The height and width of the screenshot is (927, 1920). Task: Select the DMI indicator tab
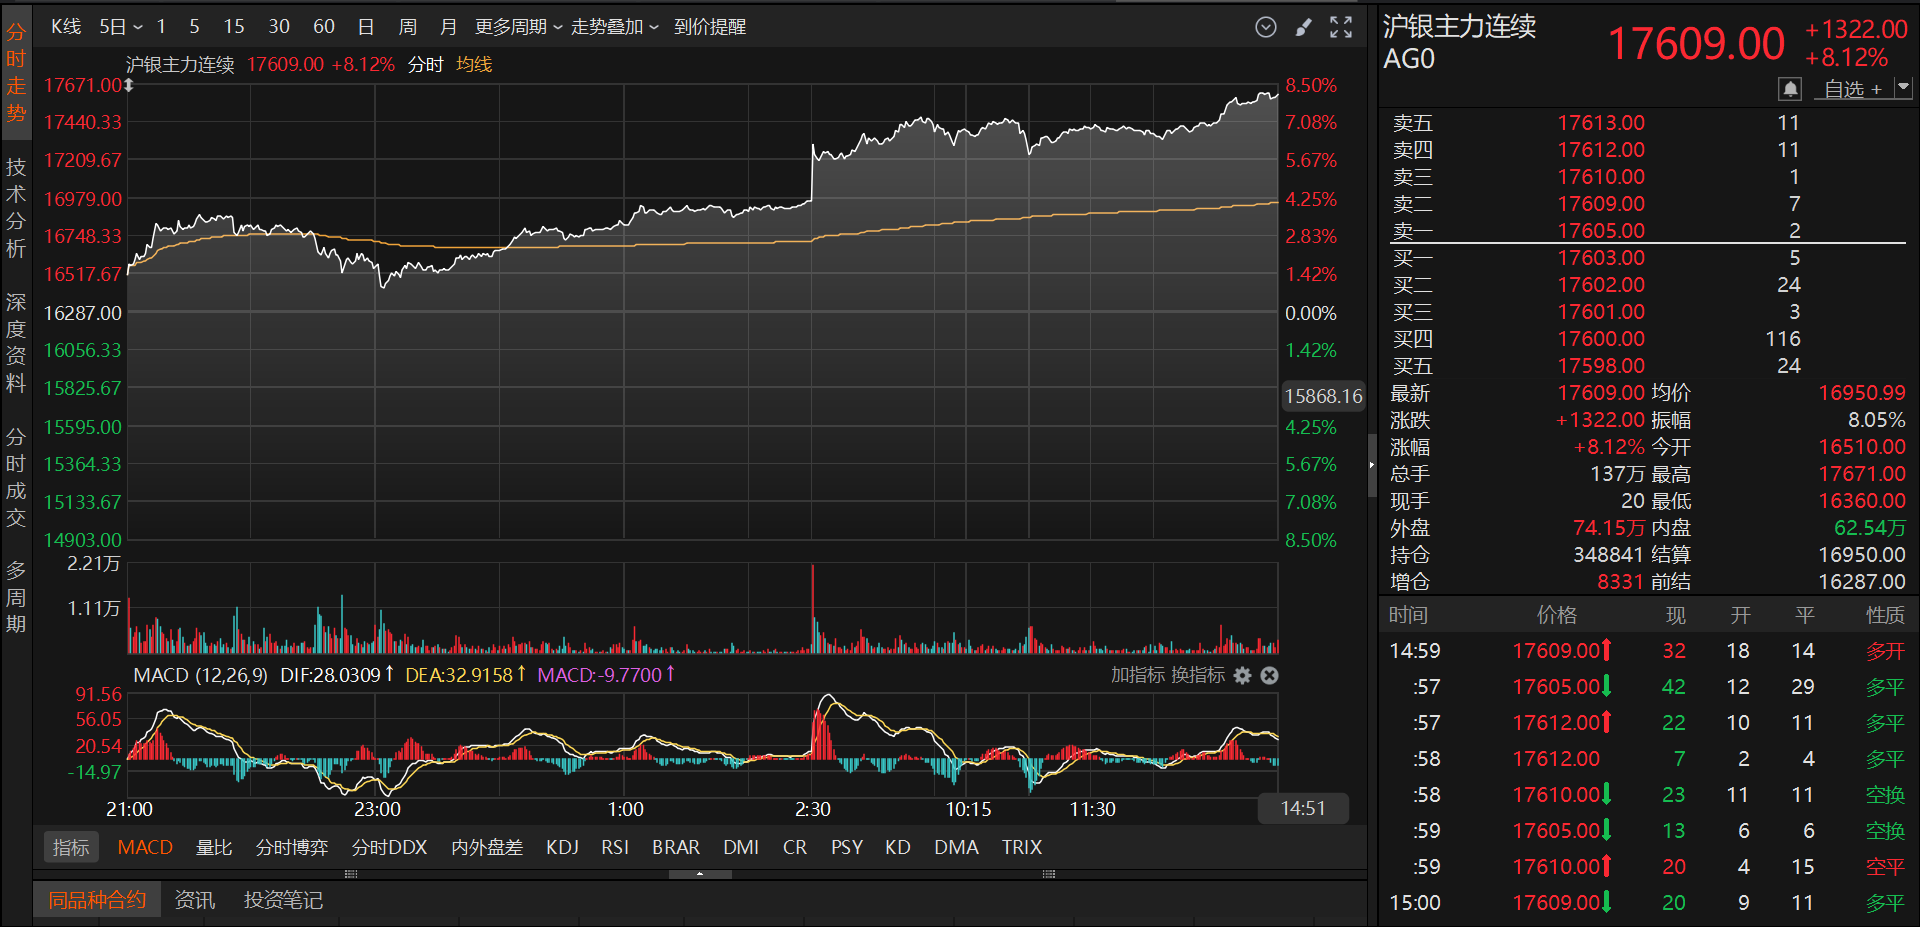pos(741,848)
